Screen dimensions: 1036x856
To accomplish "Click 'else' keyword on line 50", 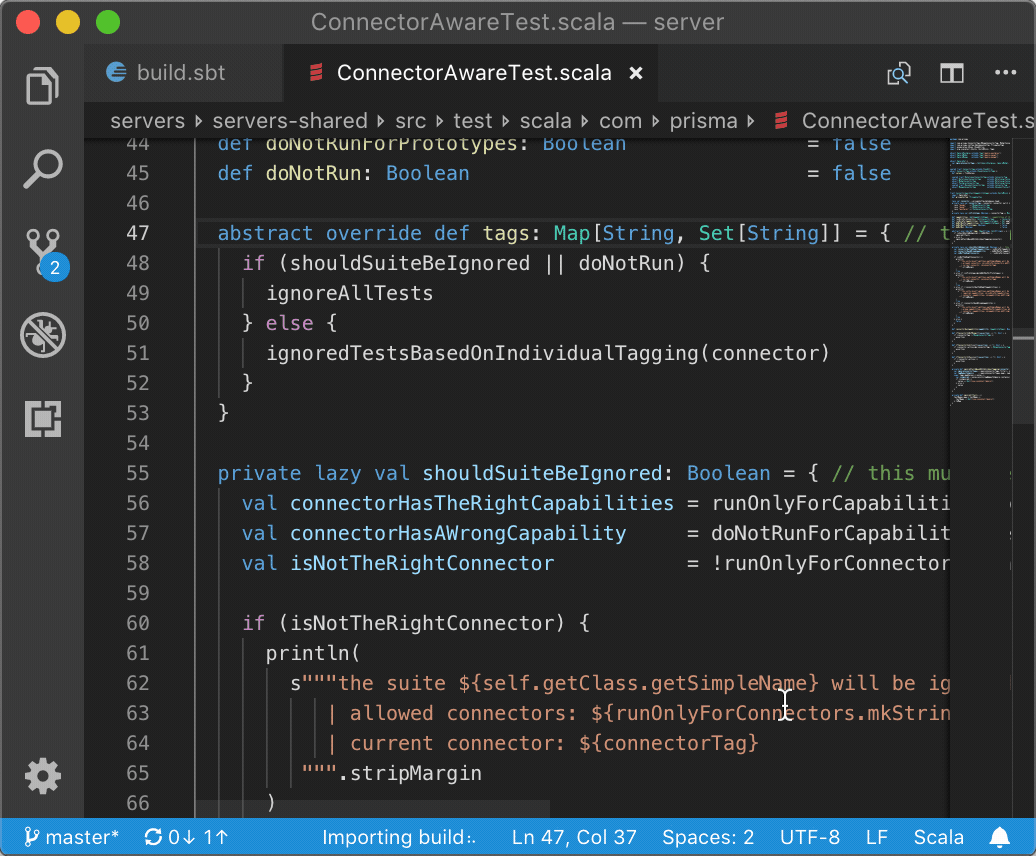I will coord(289,323).
